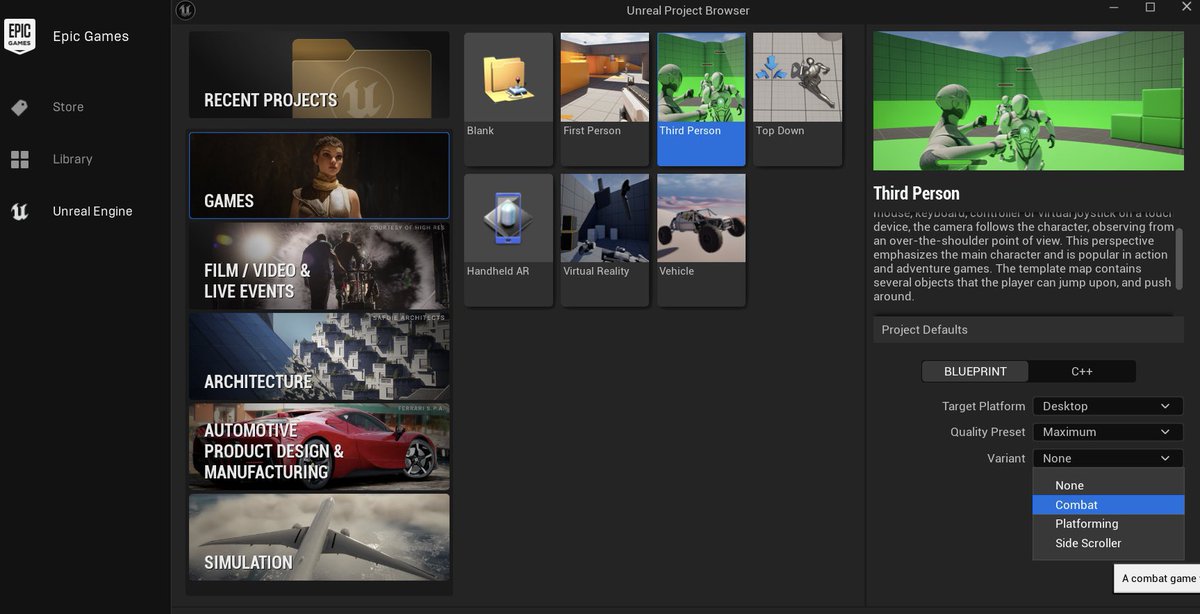Minimize the Unreal Project Browser window

[1115, 8]
